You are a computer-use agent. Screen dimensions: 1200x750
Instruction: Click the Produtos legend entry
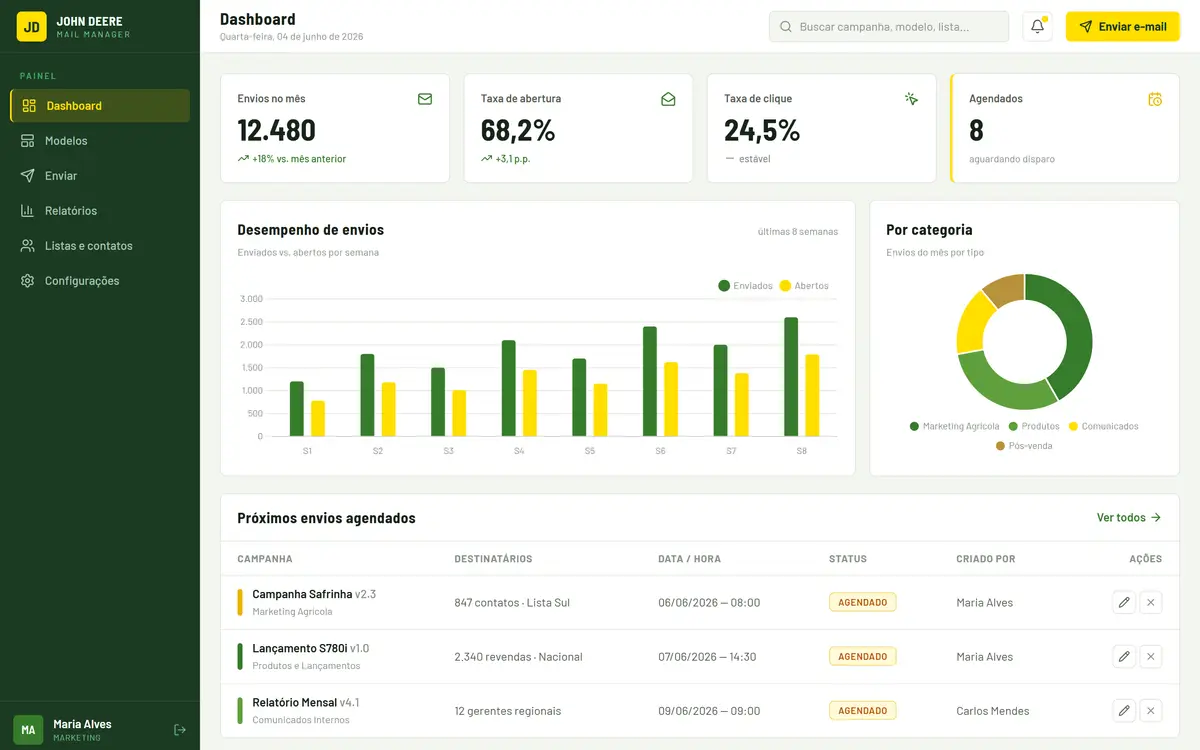[1034, 426]
